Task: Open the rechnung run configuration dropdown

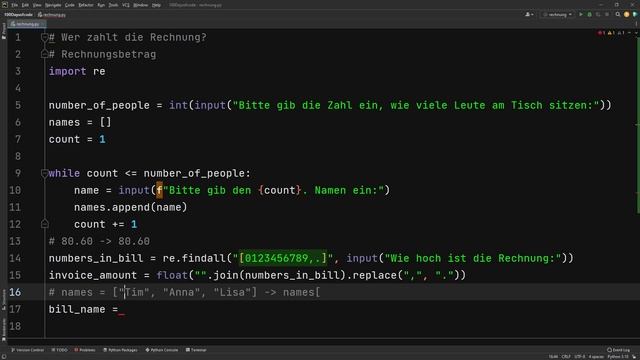Action: coord(558,15)
